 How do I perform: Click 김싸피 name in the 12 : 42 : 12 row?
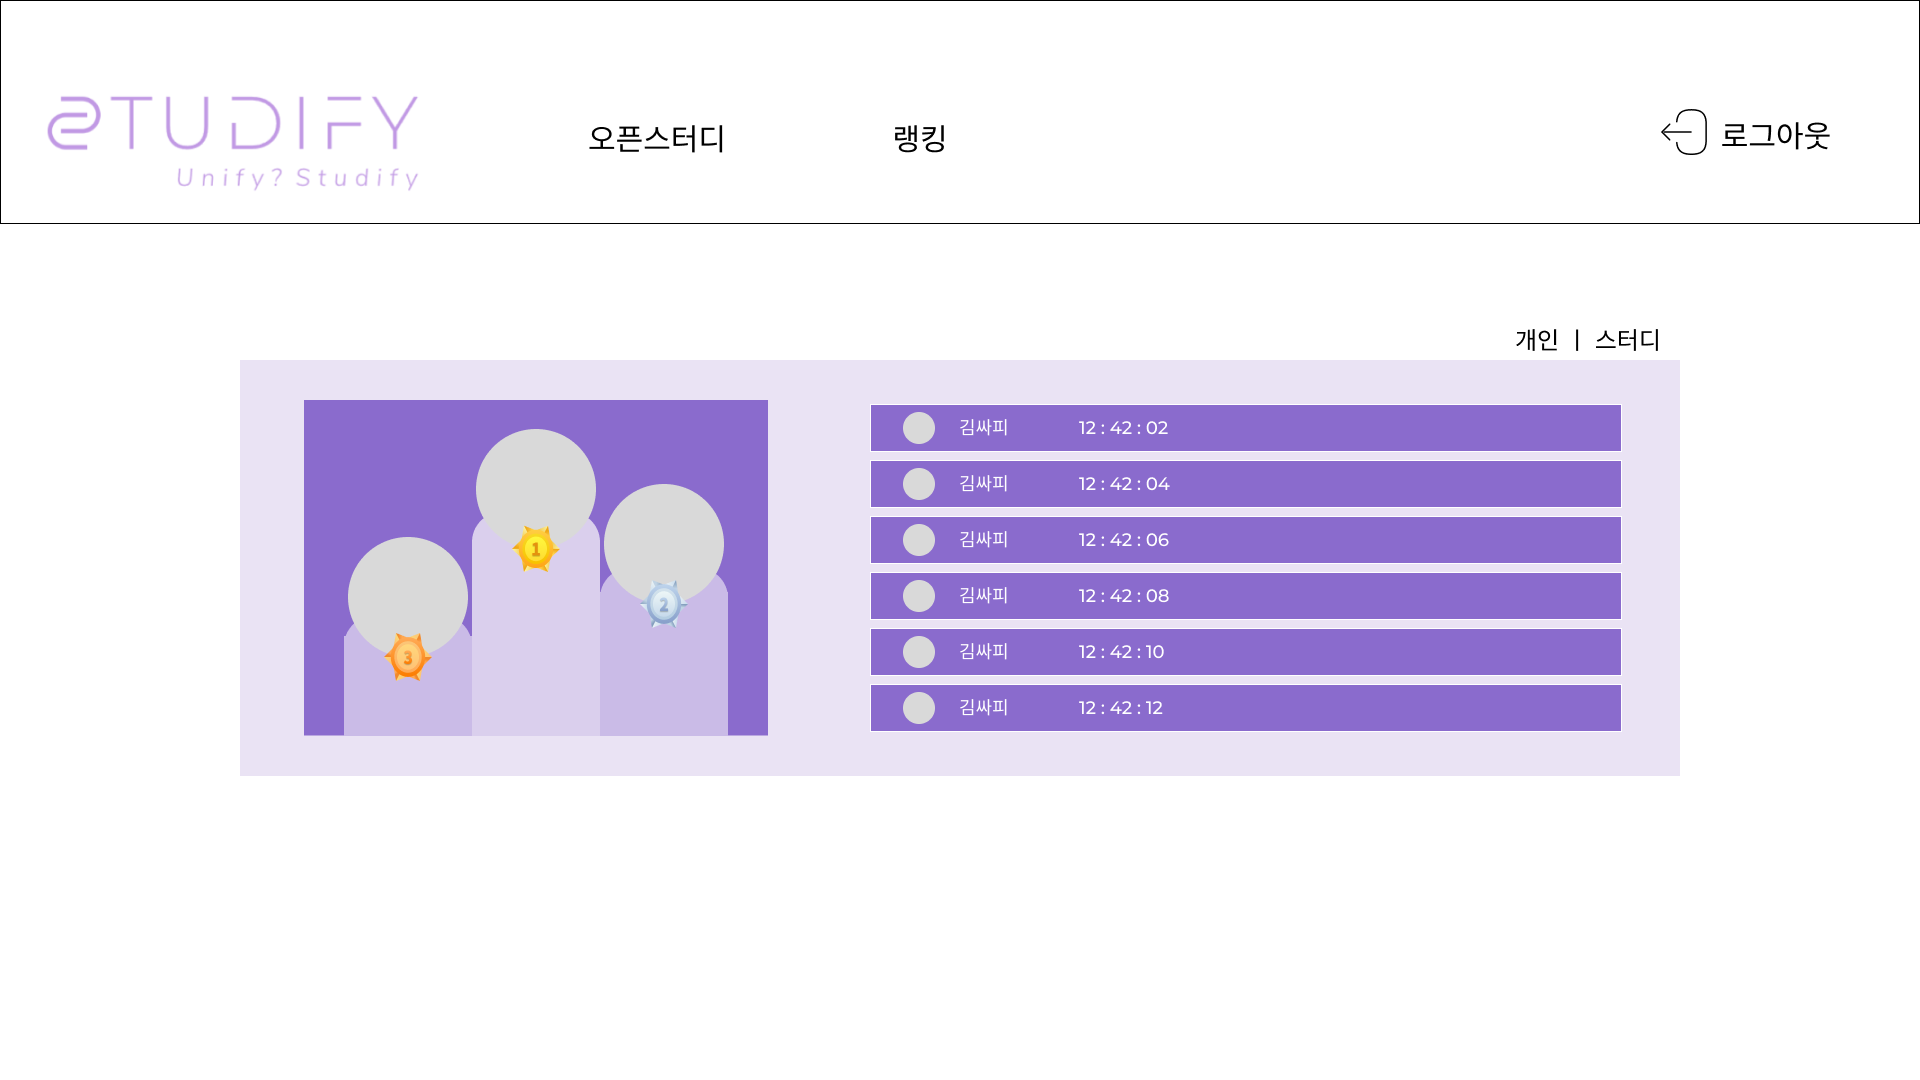point(983,708)
